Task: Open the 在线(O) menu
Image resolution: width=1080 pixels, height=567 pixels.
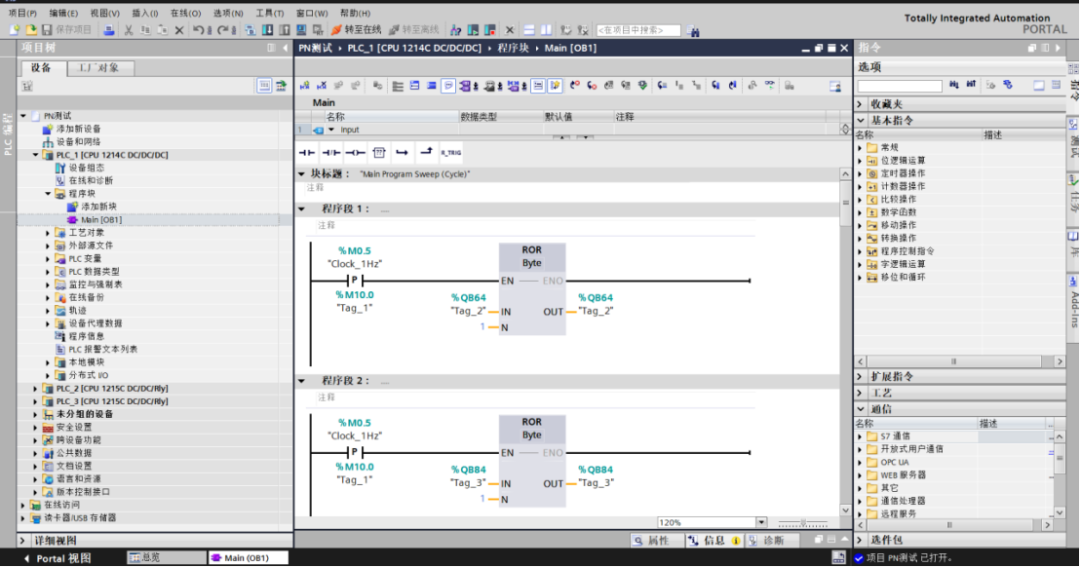Action: point(185,13)
